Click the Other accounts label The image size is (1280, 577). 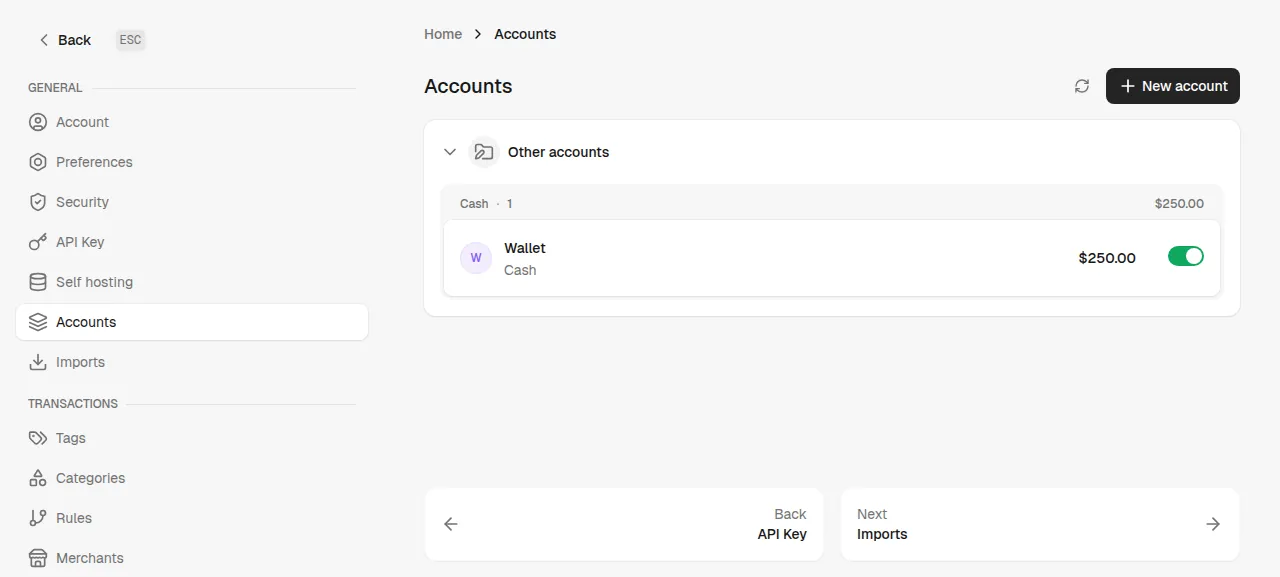558,152
